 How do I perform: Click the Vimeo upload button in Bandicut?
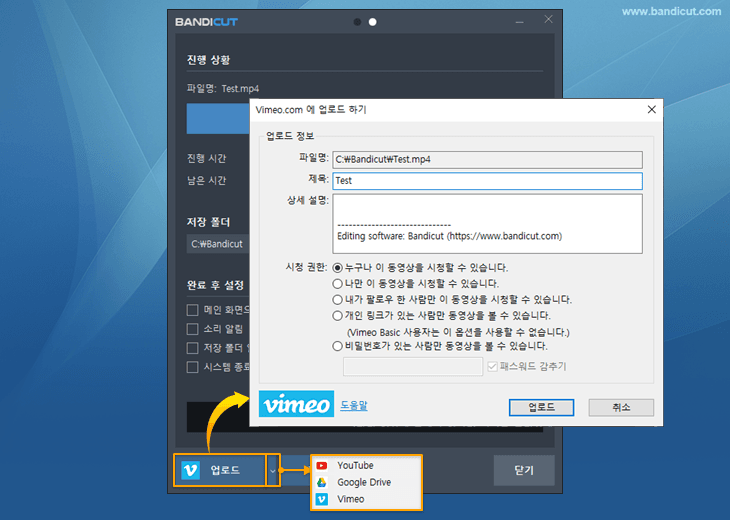220,470
